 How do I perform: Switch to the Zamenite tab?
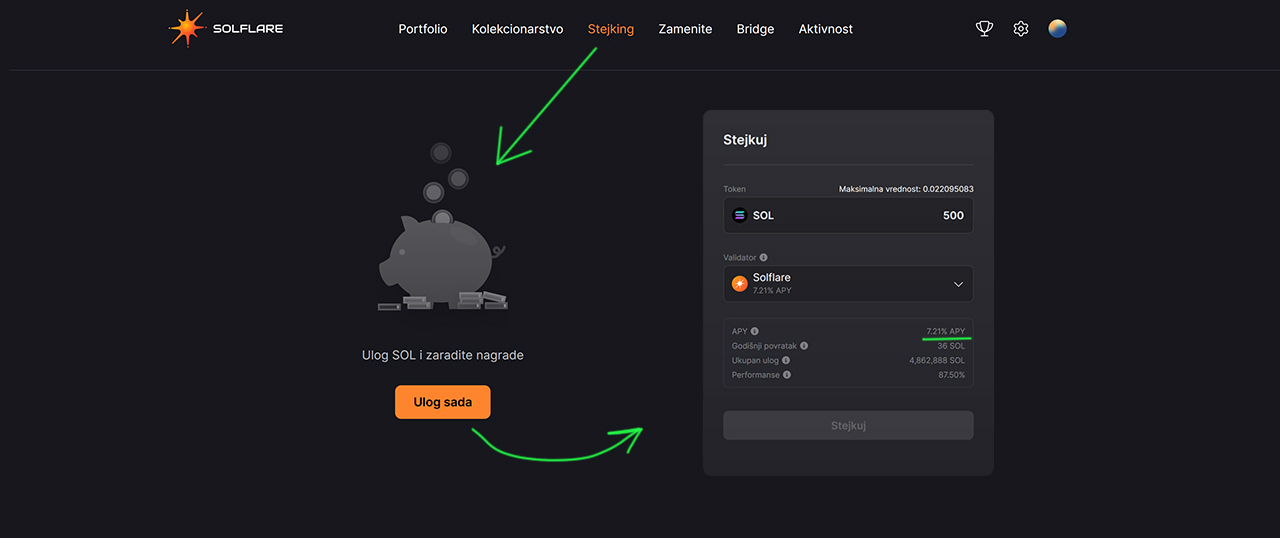(x=685, y=29)
